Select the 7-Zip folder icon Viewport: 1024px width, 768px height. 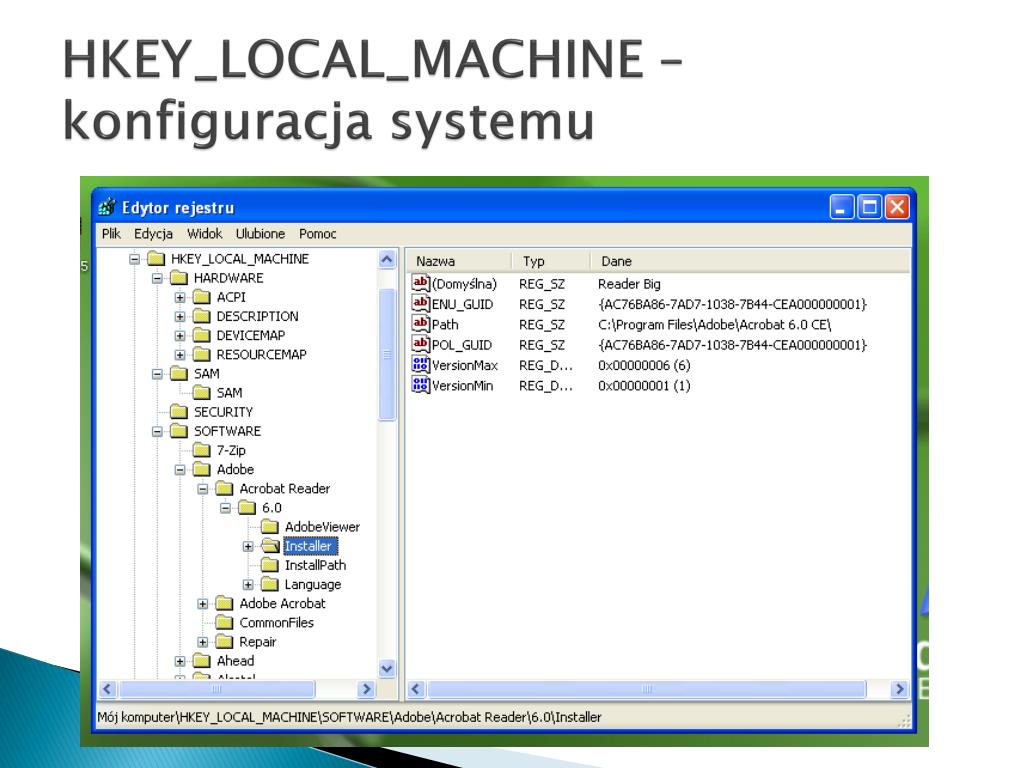tap(202, 450)
